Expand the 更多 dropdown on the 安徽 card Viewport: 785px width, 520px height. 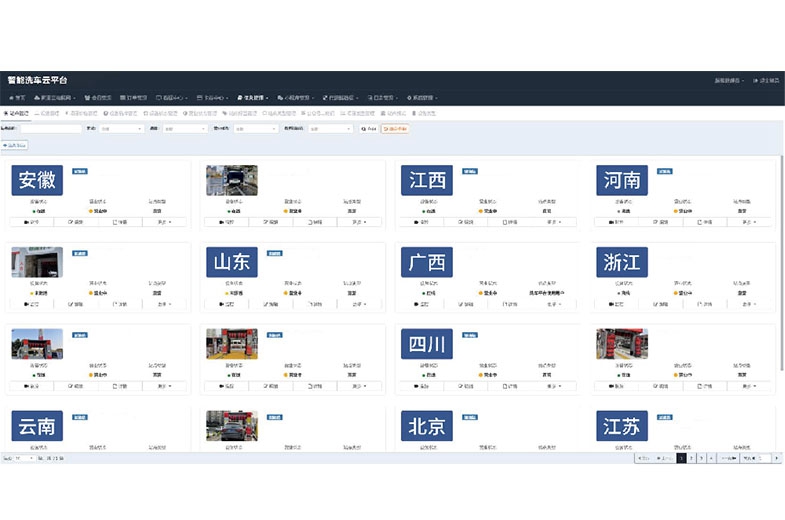(164, 222)
